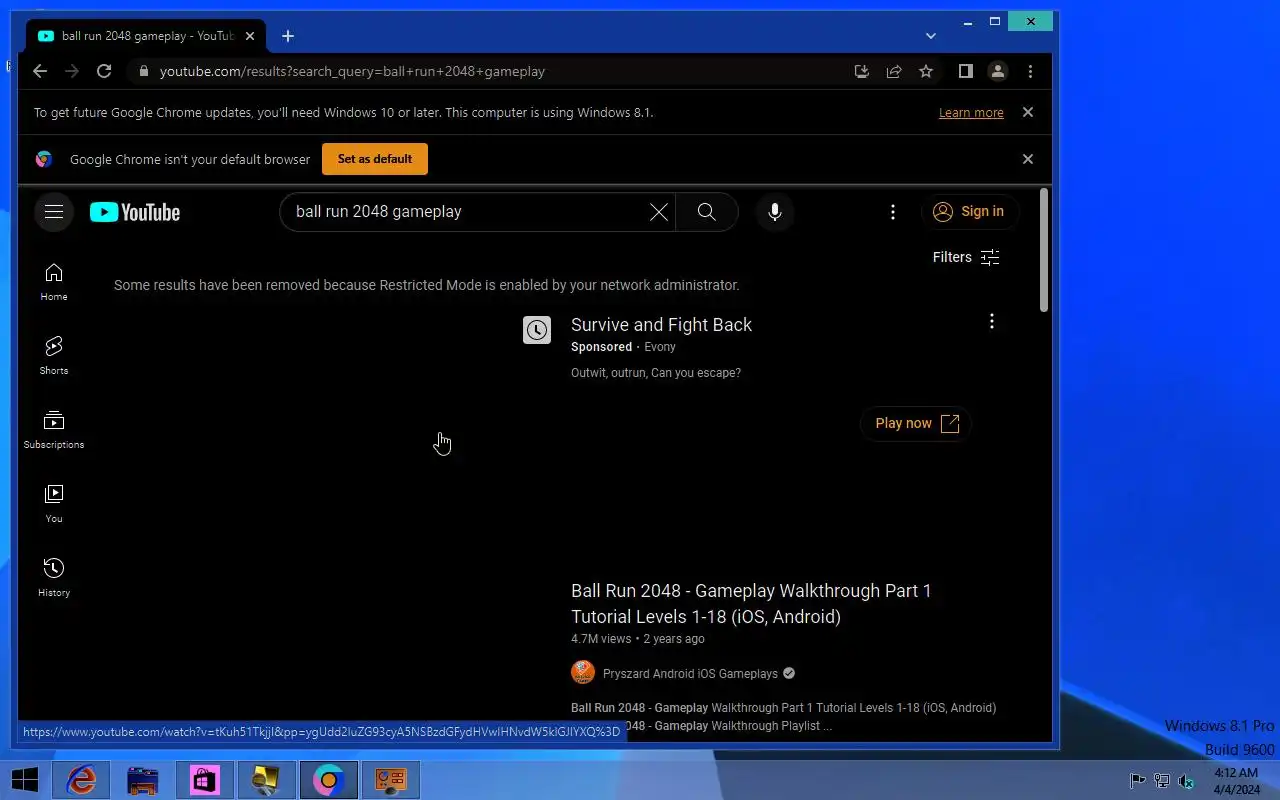Go back with browser back arrow

coord(40,71)
